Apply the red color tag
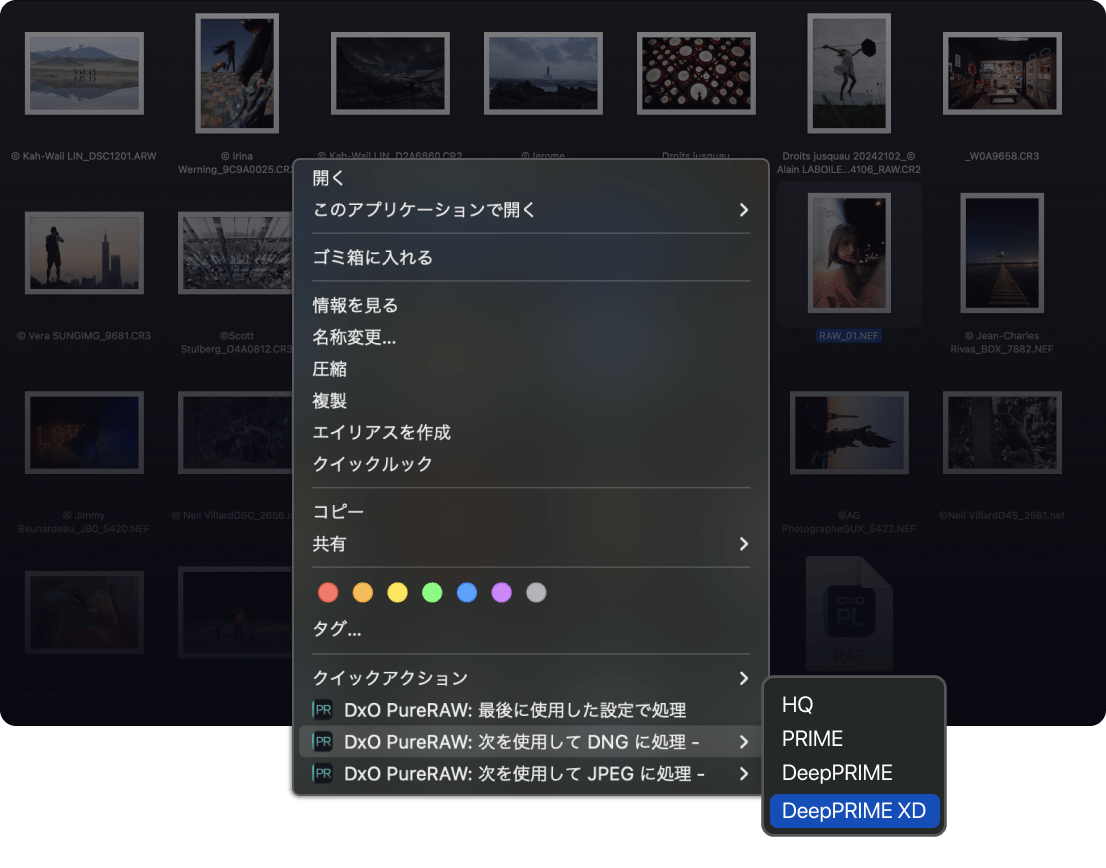 [x=328, y=592]
